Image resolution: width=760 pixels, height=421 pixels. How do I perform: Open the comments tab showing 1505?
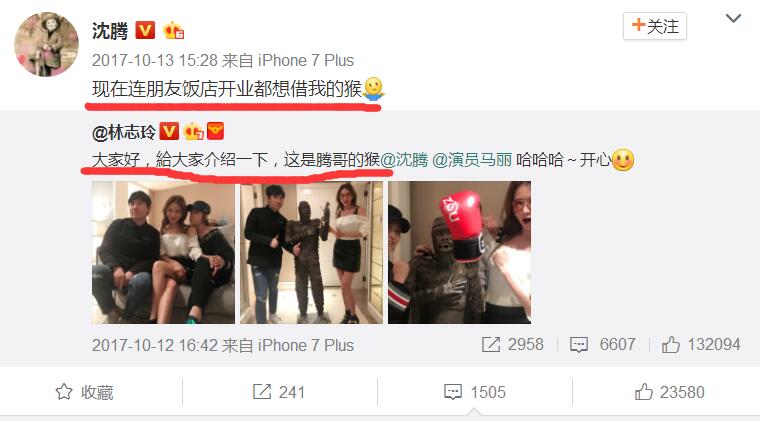coord(475,392)
